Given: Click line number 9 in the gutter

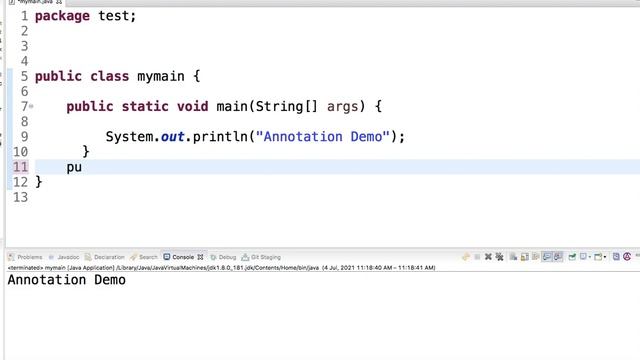Looking at the screenshot, I should pyautogui.click(x=24, y=137).
